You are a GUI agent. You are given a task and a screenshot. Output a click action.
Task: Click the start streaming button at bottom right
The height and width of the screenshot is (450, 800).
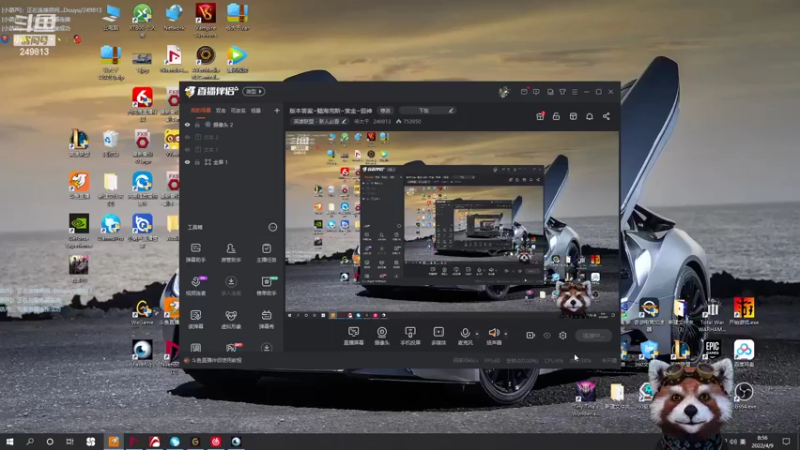[x=593, y=335]
